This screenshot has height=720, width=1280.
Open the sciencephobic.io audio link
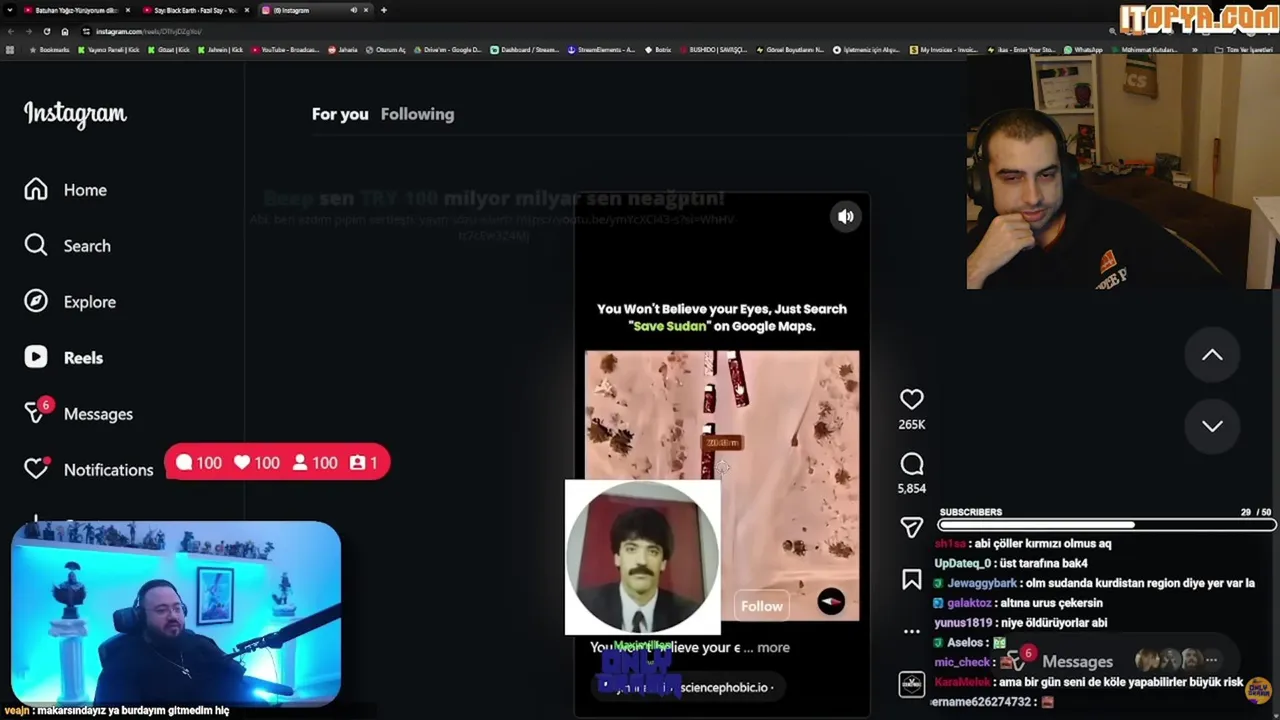(x=726, y=687)
